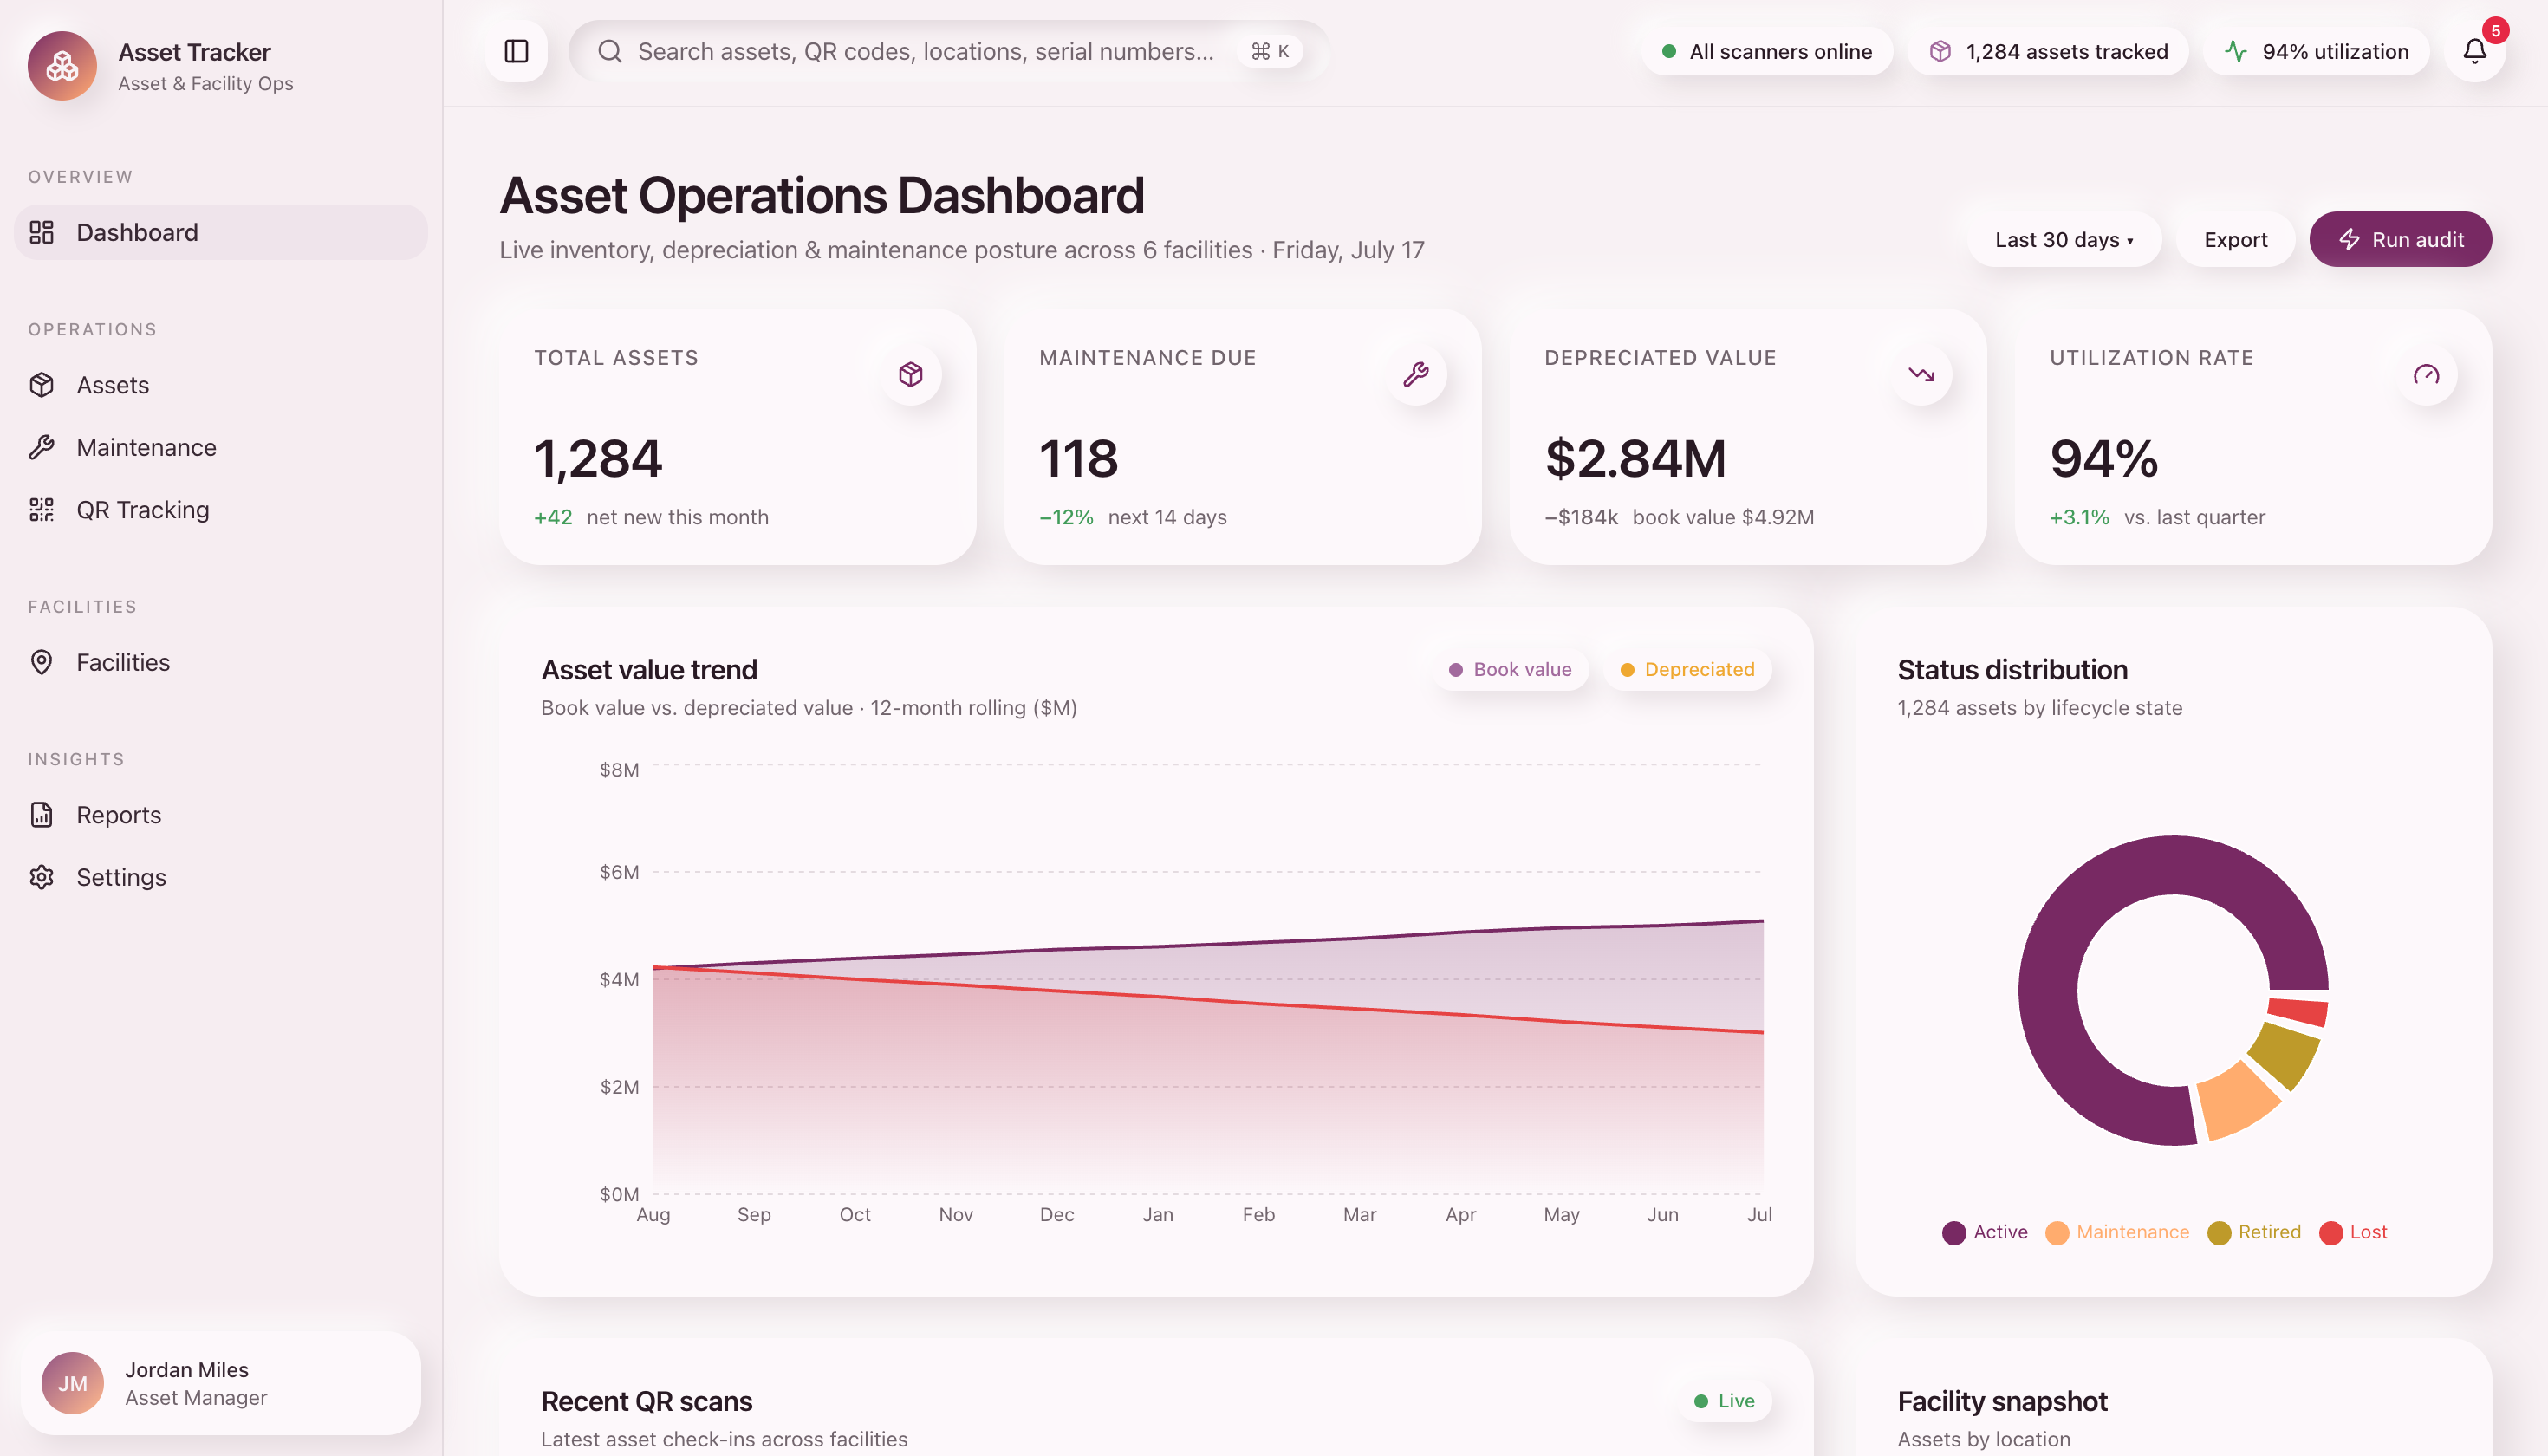Click the 1,284 total assets value
2548x1456 pixels.
coord(598,458)
